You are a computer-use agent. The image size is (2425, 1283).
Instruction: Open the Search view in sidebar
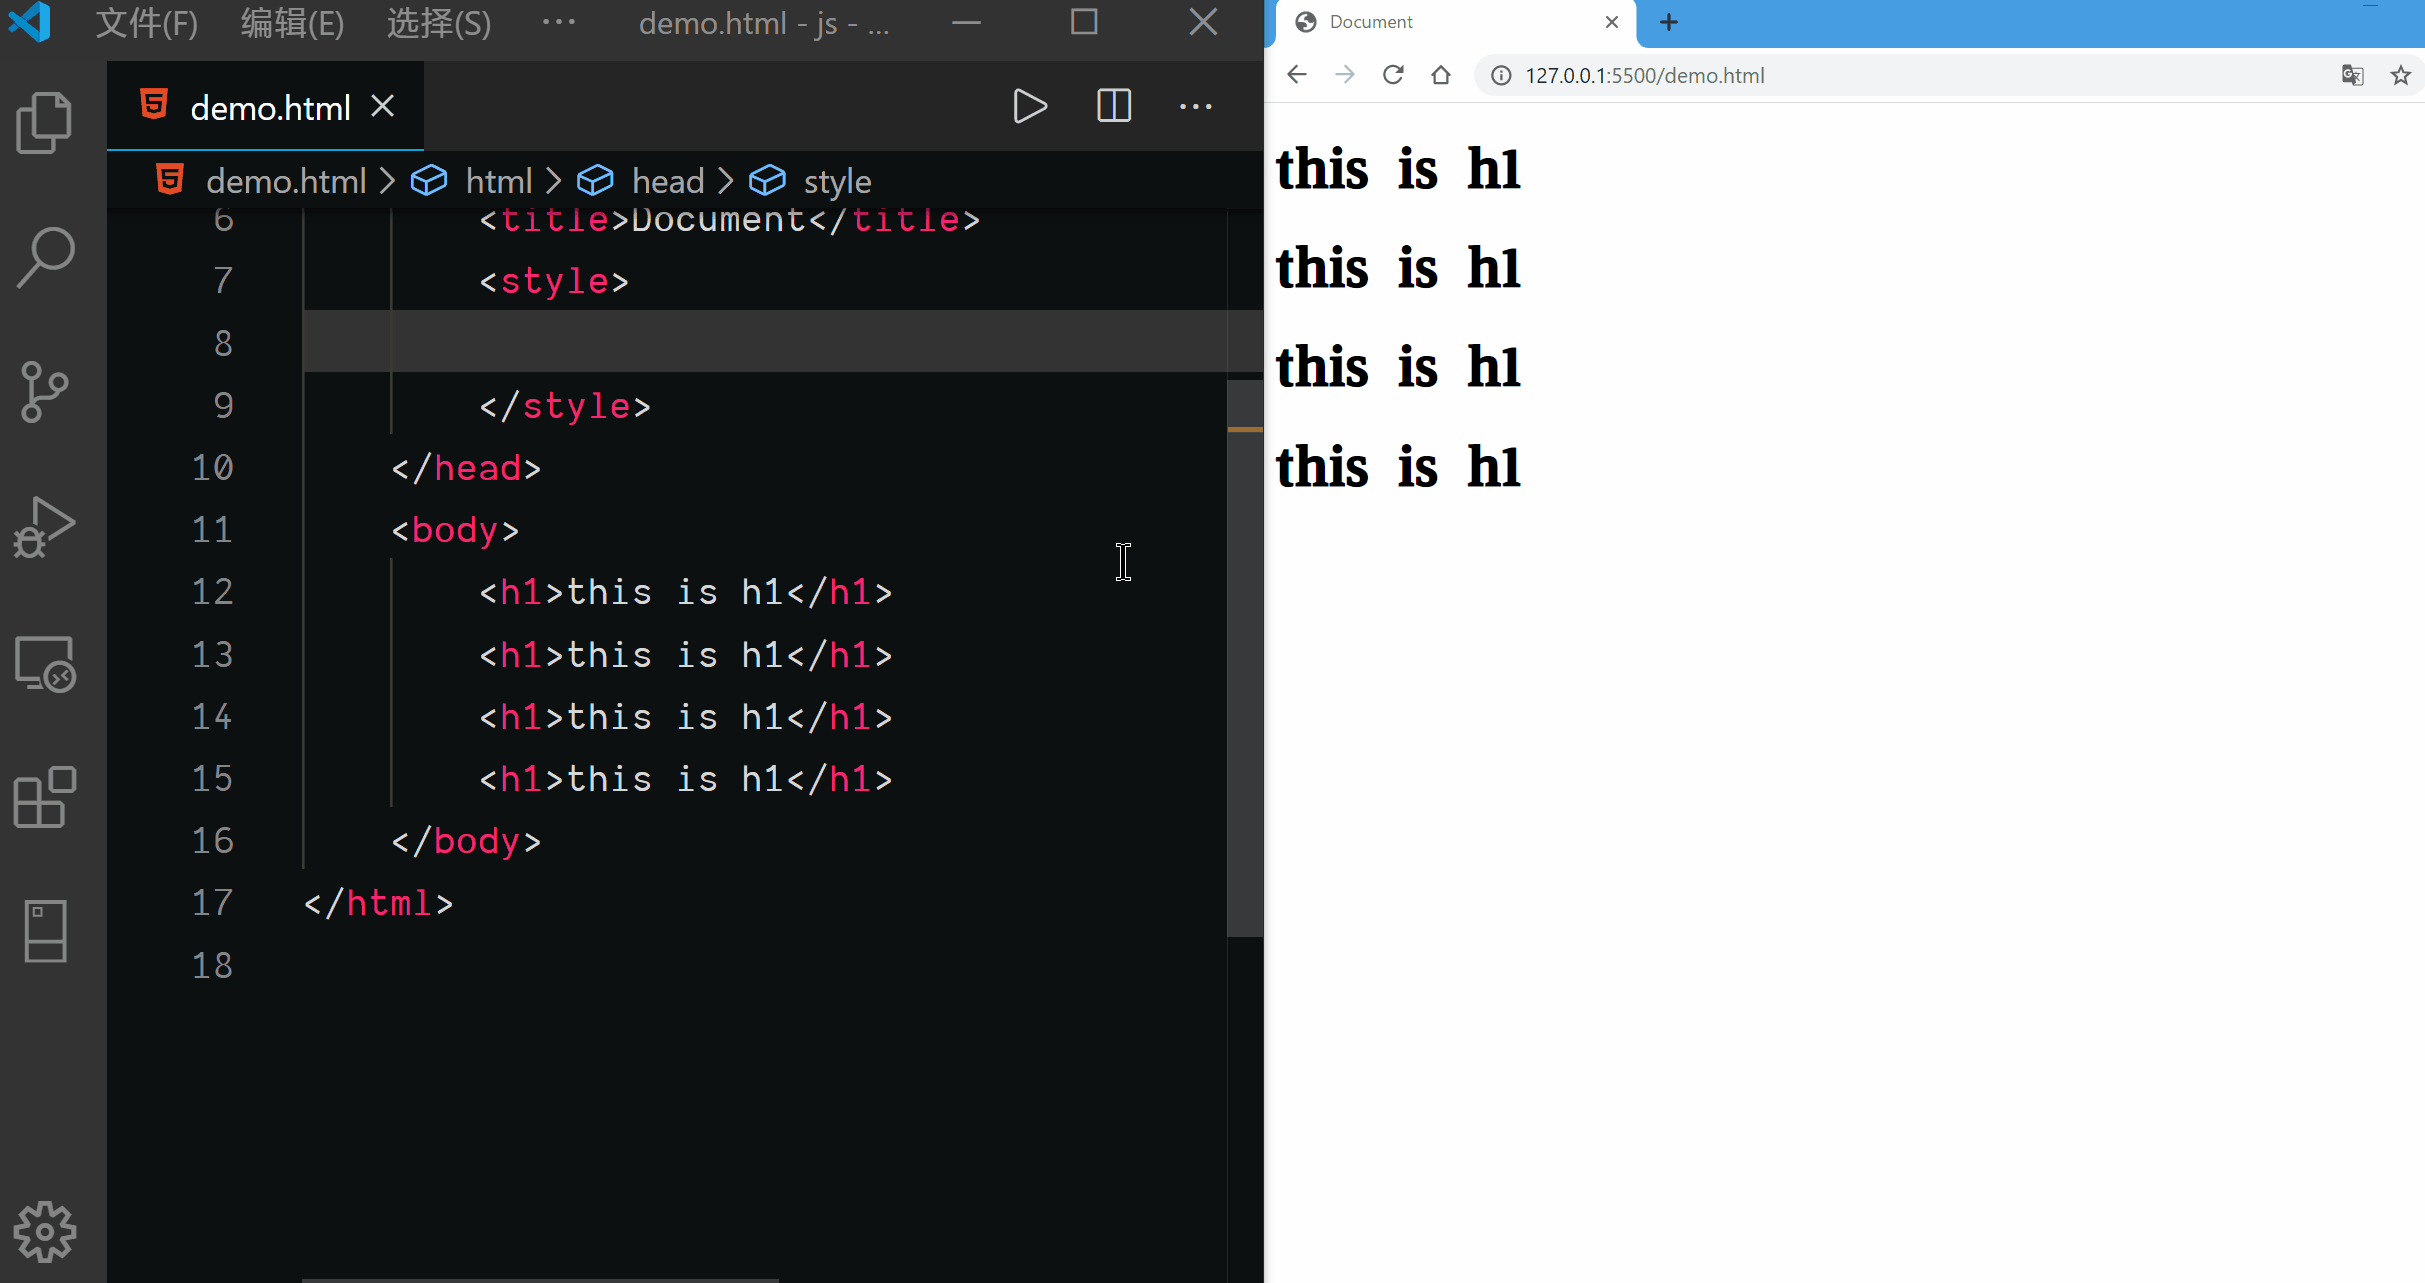point(44,257)
